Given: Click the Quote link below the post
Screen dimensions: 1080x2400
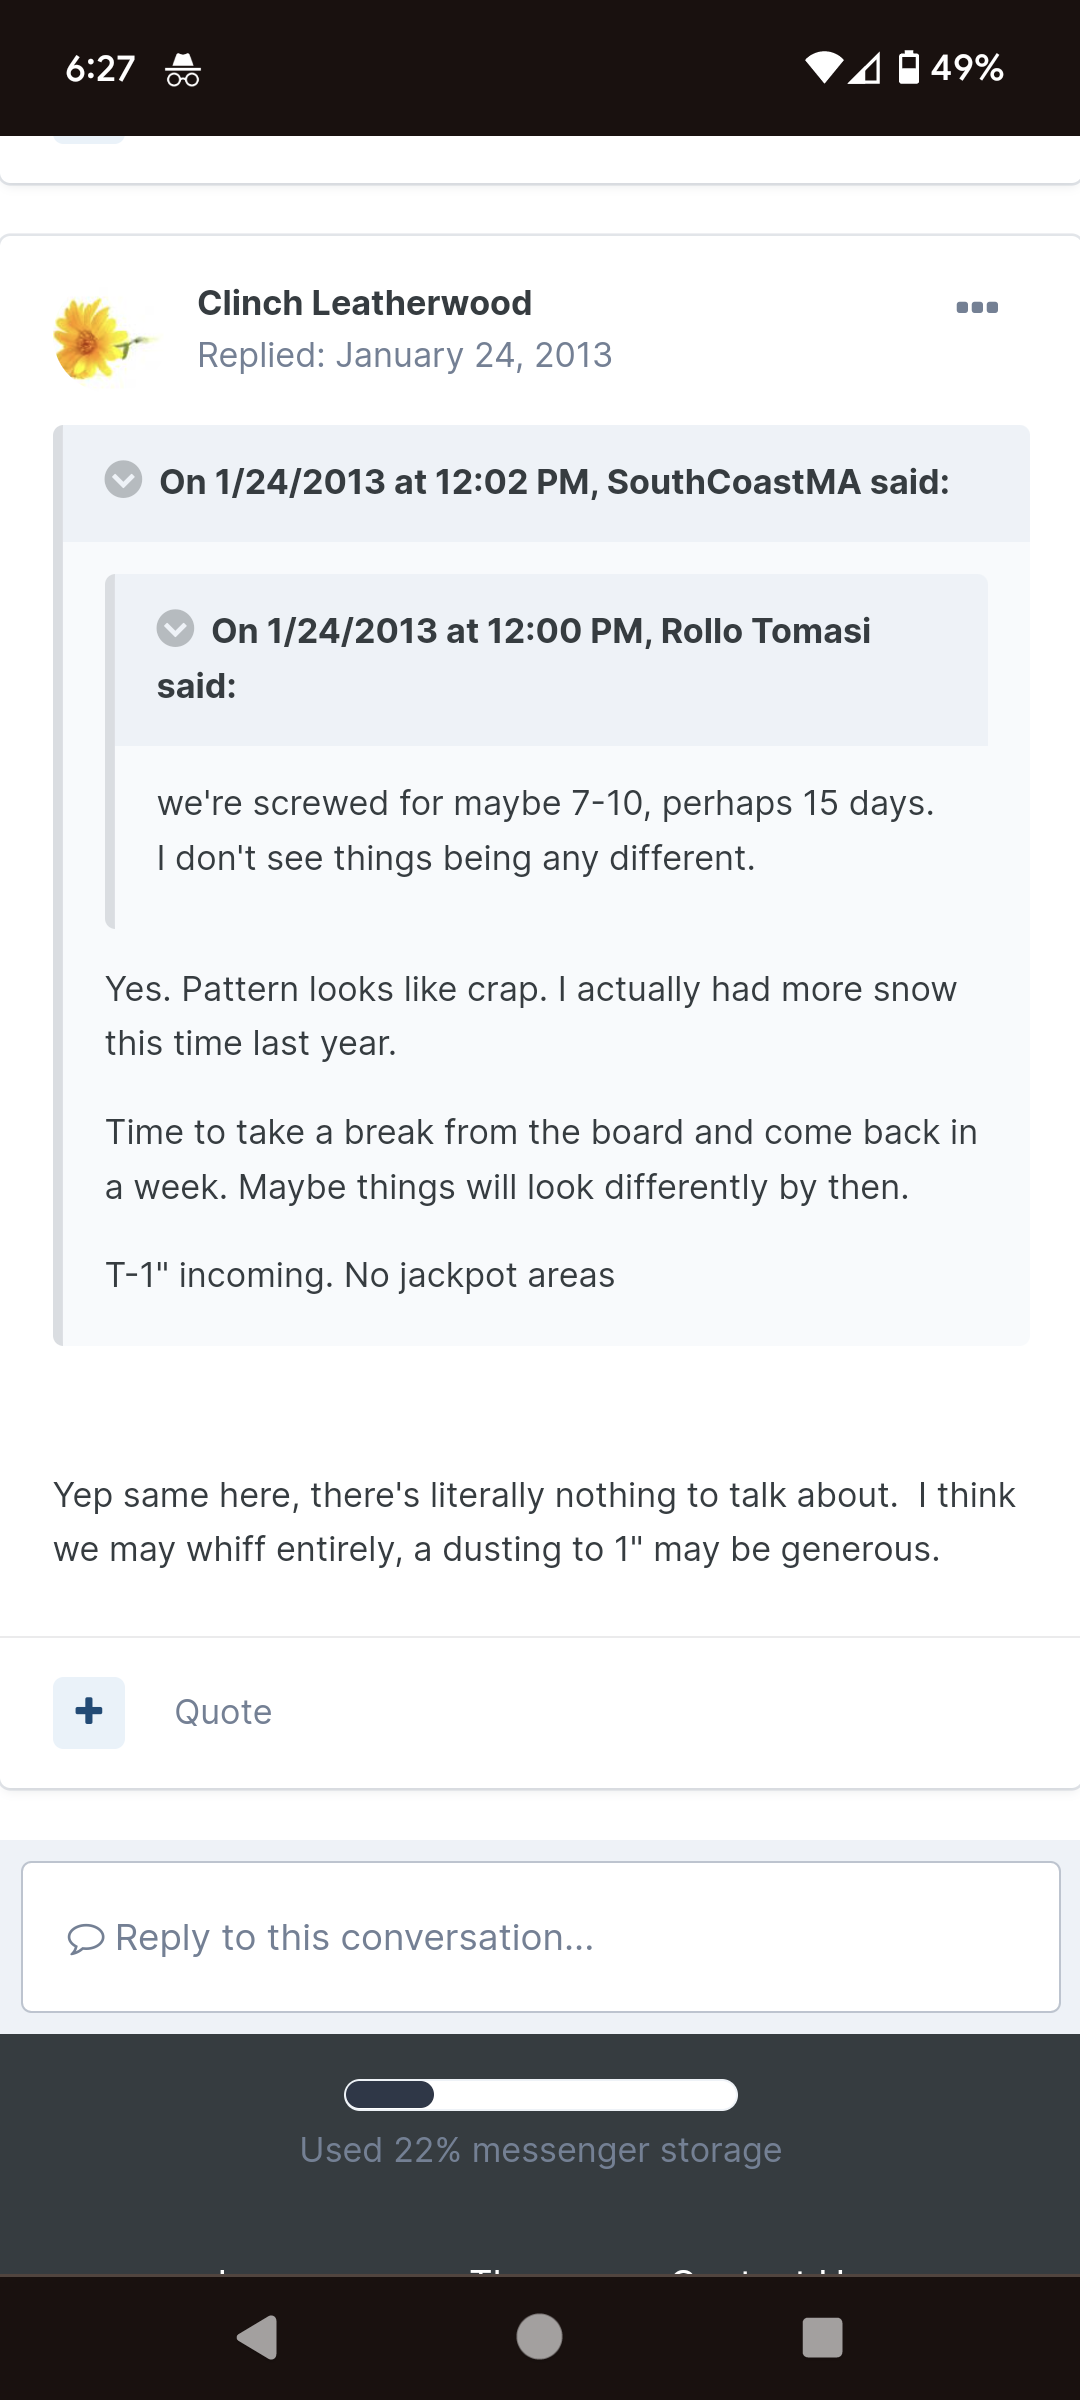Looking at the screenshot, I should tap(223, 1712).
